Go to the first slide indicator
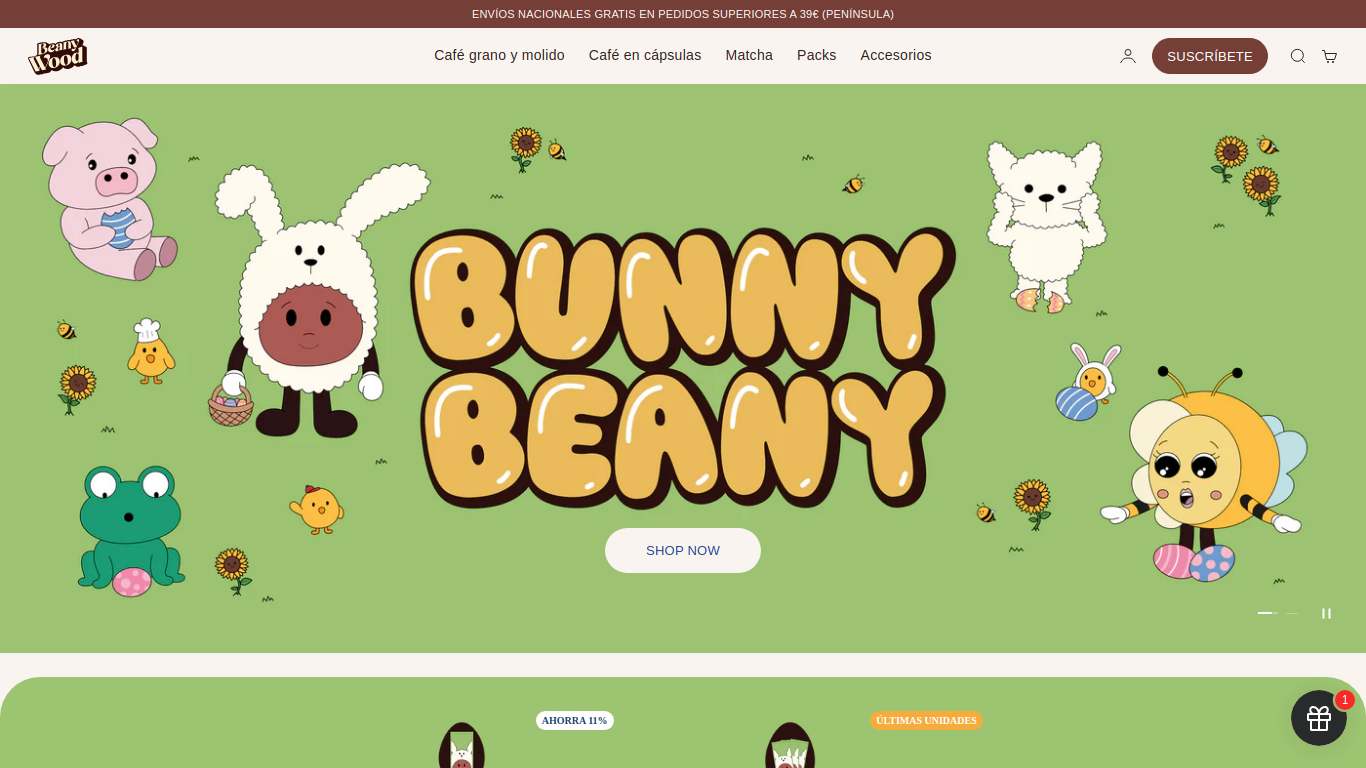 click(1267, 613)
